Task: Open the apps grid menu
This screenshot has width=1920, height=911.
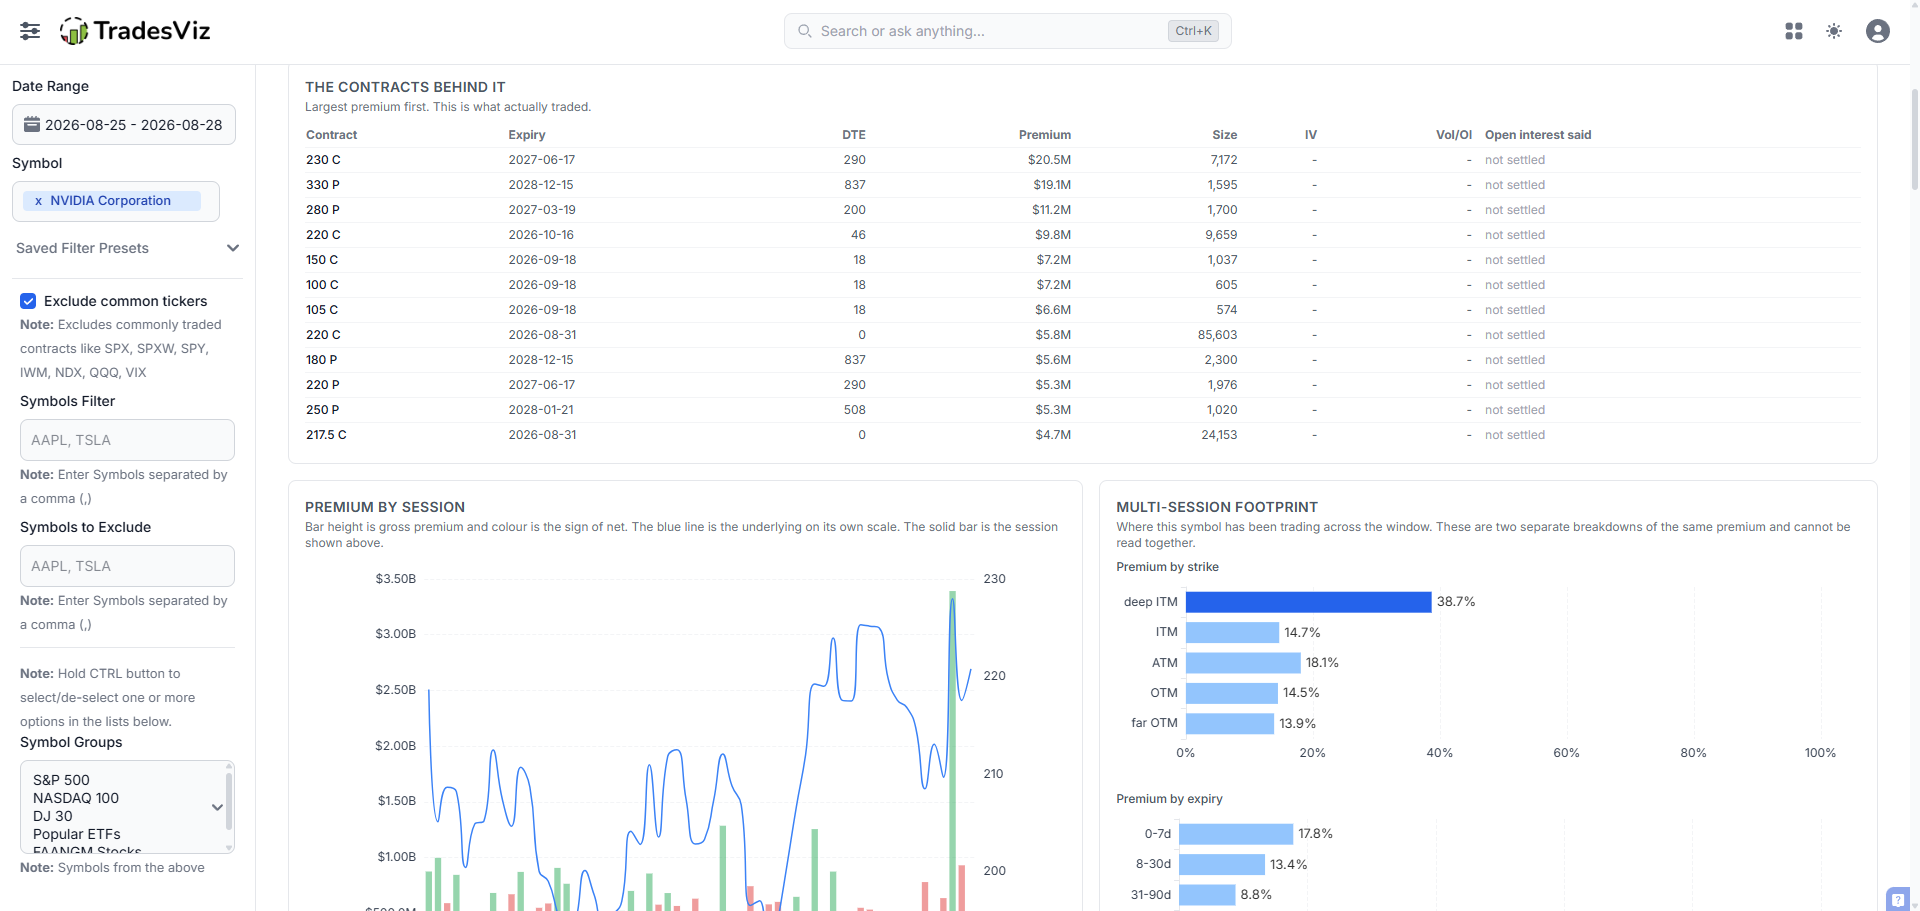Action: pos(1794,31)
